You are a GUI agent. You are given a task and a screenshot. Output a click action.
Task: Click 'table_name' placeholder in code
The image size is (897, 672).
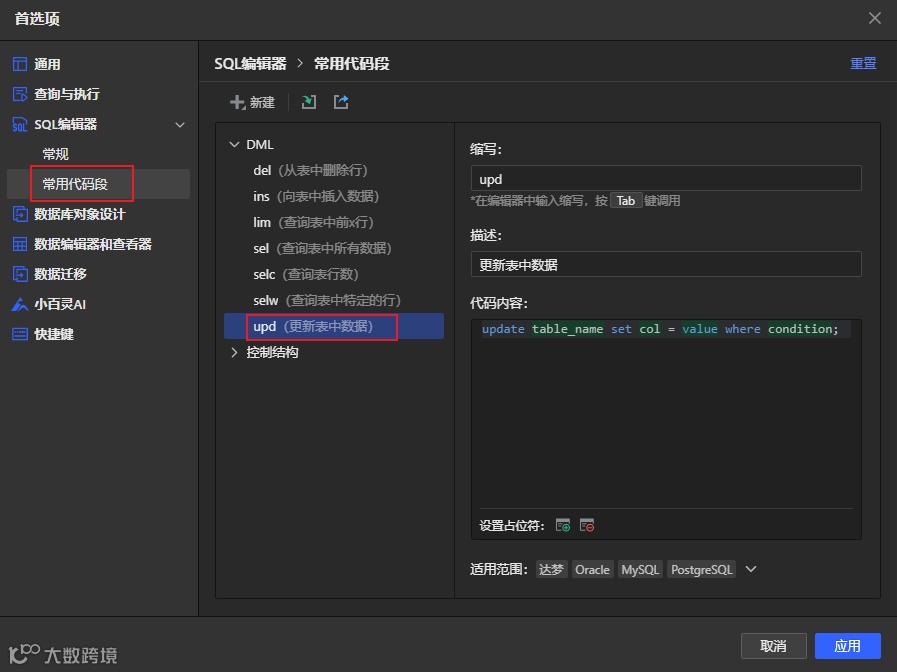[x=567, y=329]
